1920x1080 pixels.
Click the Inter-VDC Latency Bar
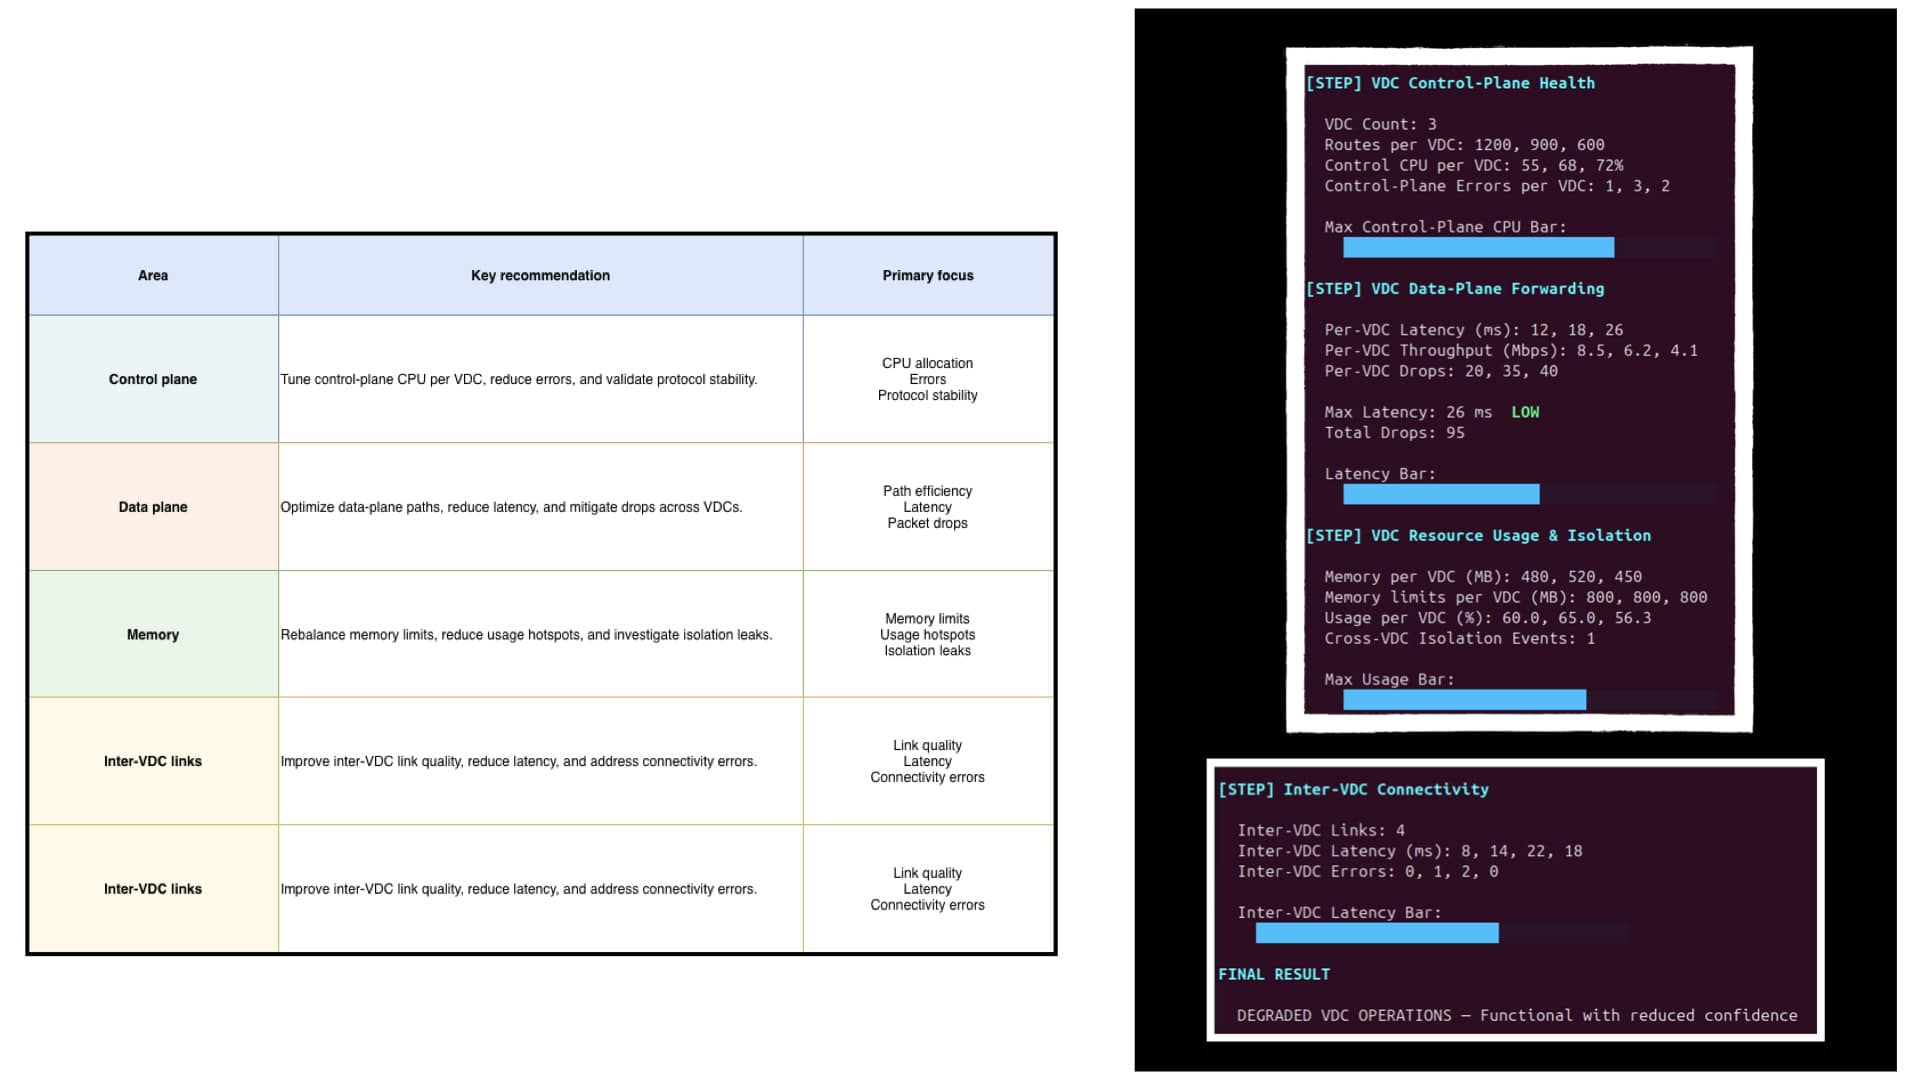tap(1441, 933)
